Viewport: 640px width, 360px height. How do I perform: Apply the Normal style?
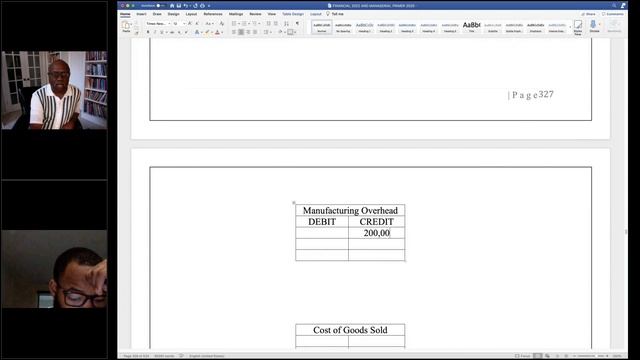322,27
